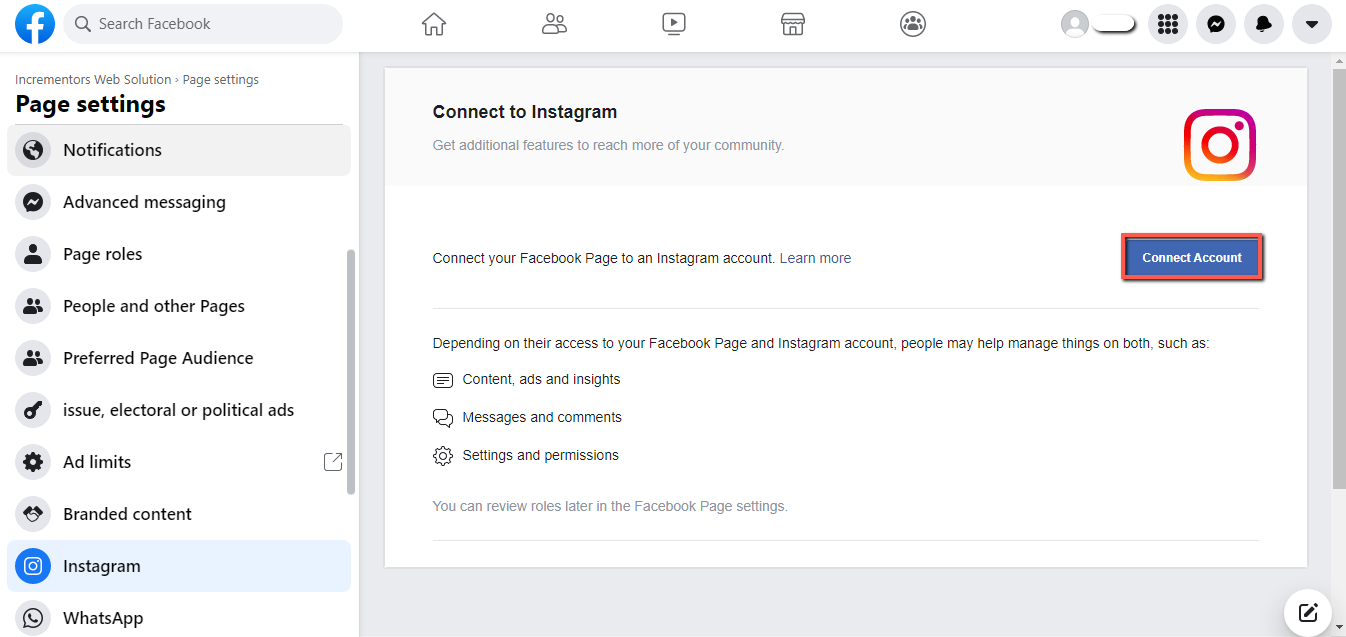Open Messenger from the top bar
1346x637 pixels.
[x=1216, y=24]
